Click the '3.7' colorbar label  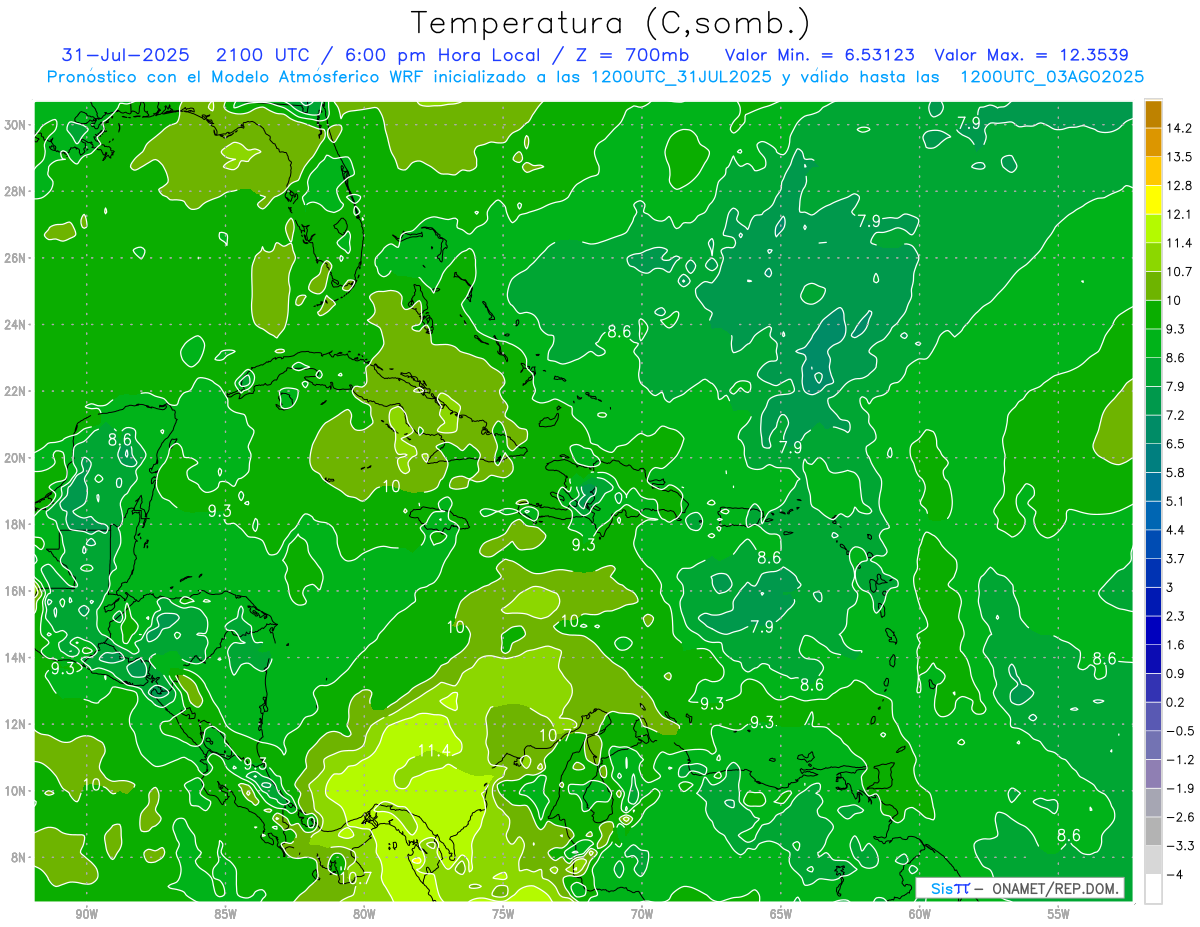click(x=1175, y=559)
